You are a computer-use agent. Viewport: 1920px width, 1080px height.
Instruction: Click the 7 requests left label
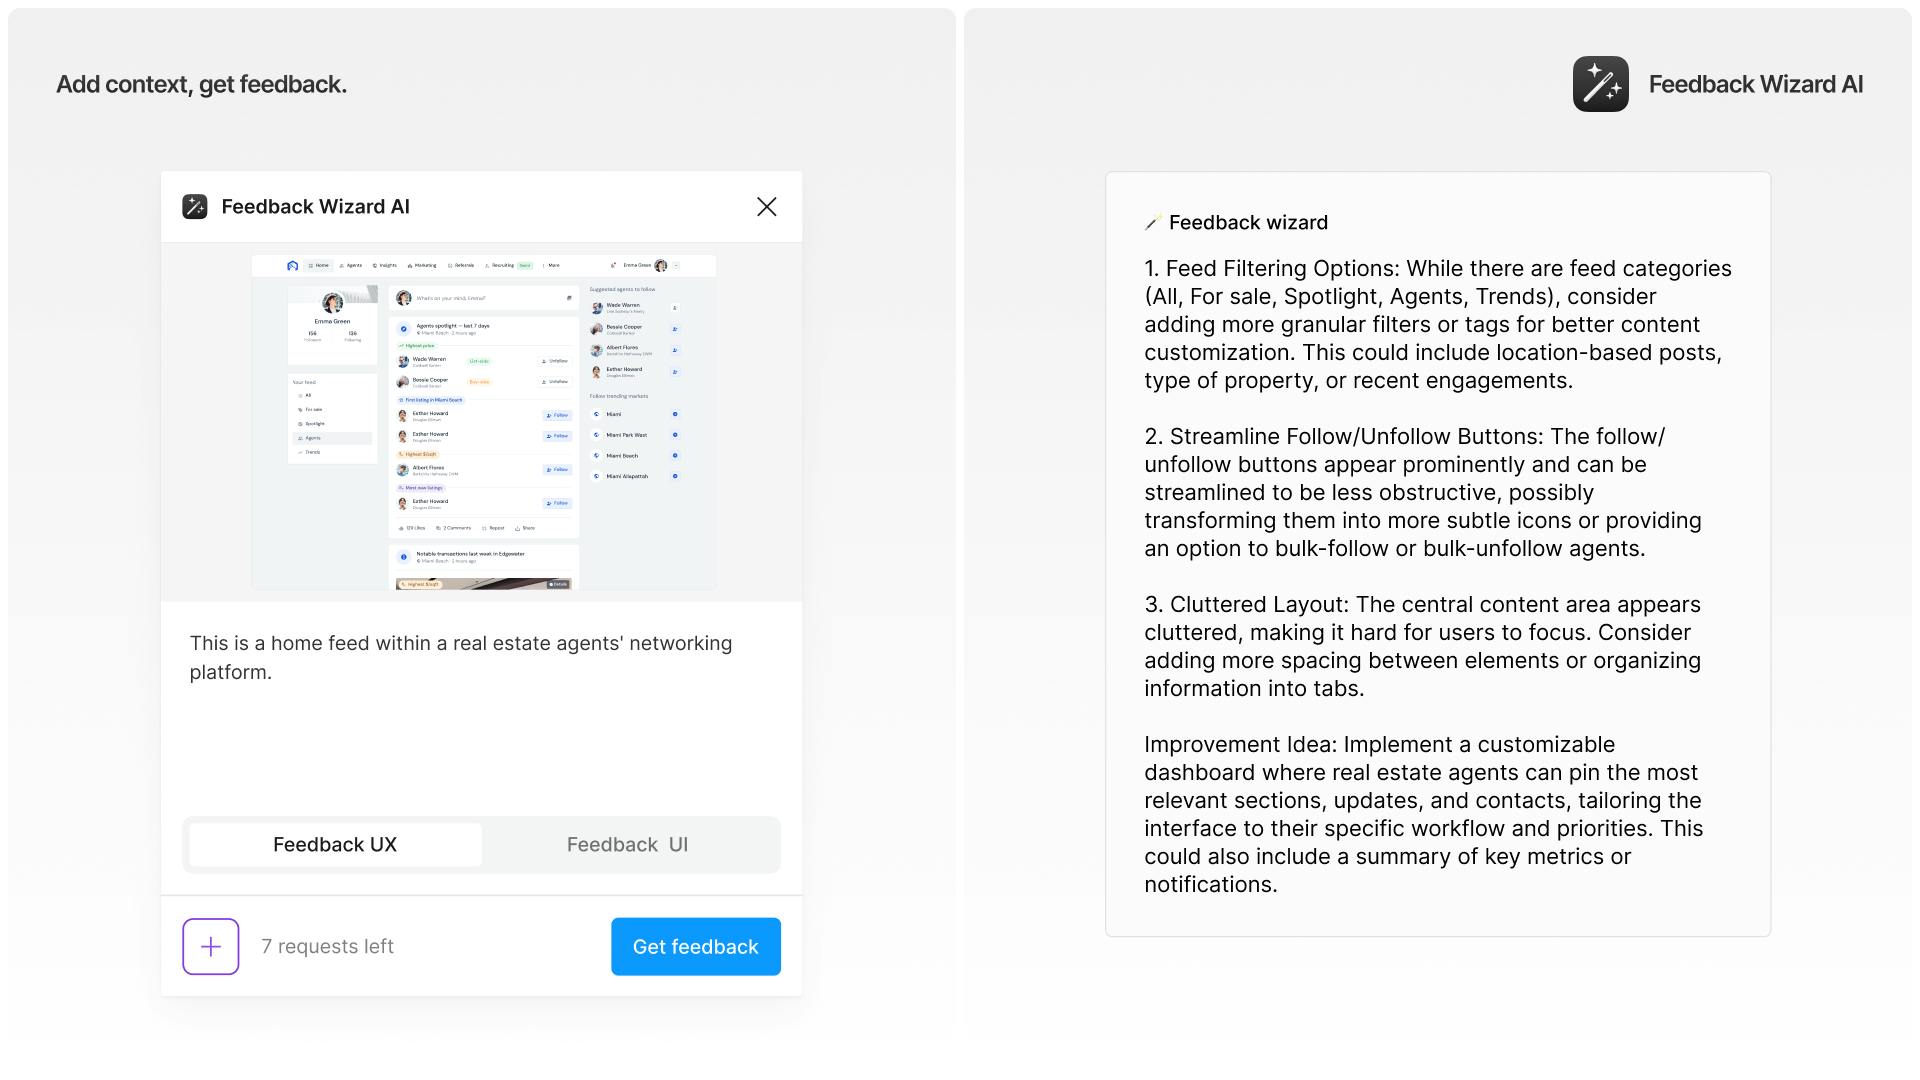327,946
